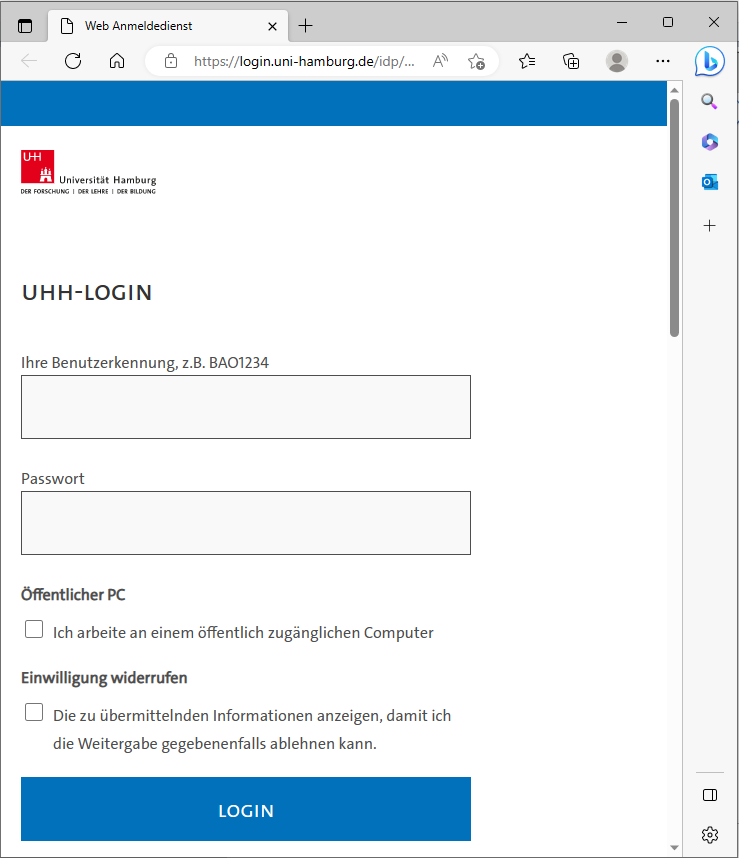
Task: Add this page to favorites
Action: pyautogui.click(x=476, y=61)
